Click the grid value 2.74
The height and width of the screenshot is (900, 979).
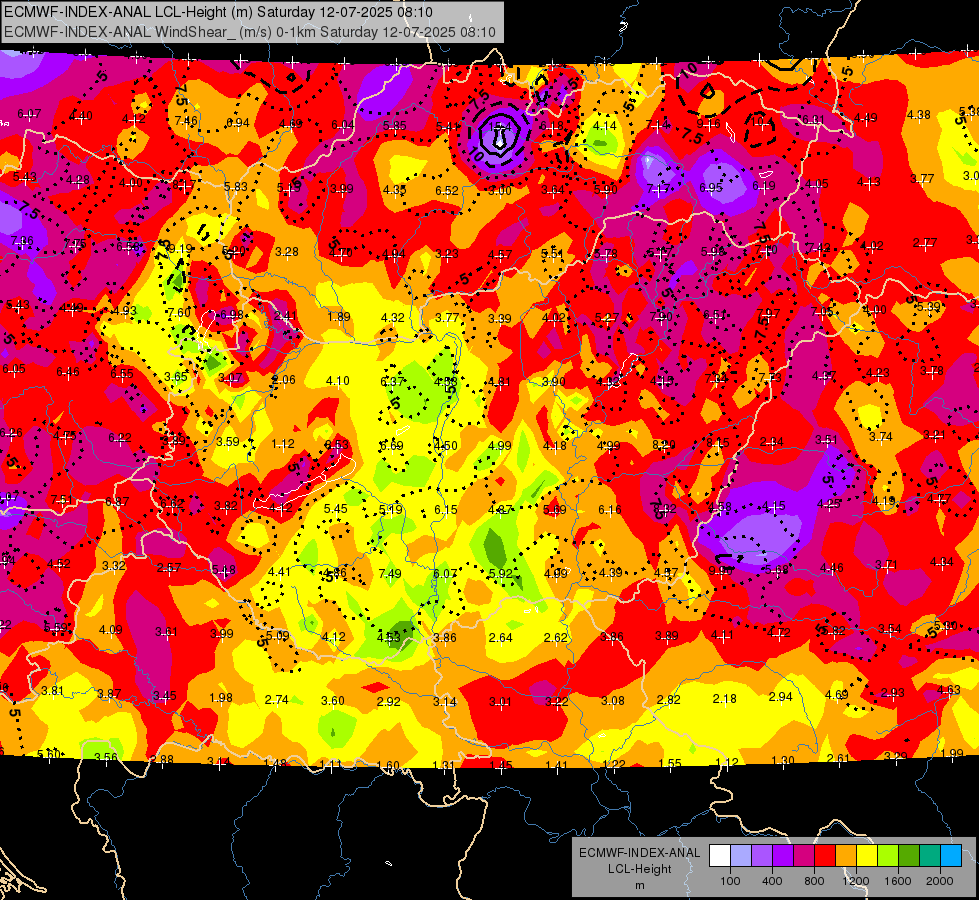click(x=277, y=700)
